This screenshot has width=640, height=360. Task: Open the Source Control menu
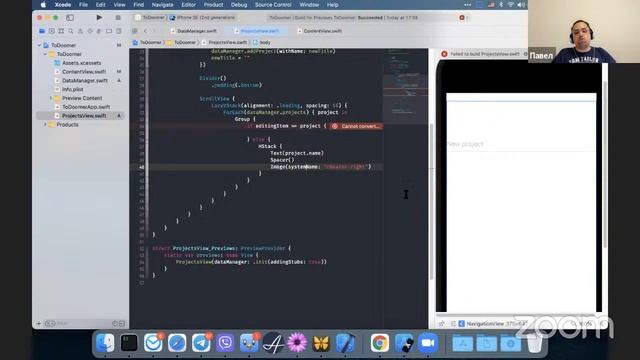coord(273,5)
